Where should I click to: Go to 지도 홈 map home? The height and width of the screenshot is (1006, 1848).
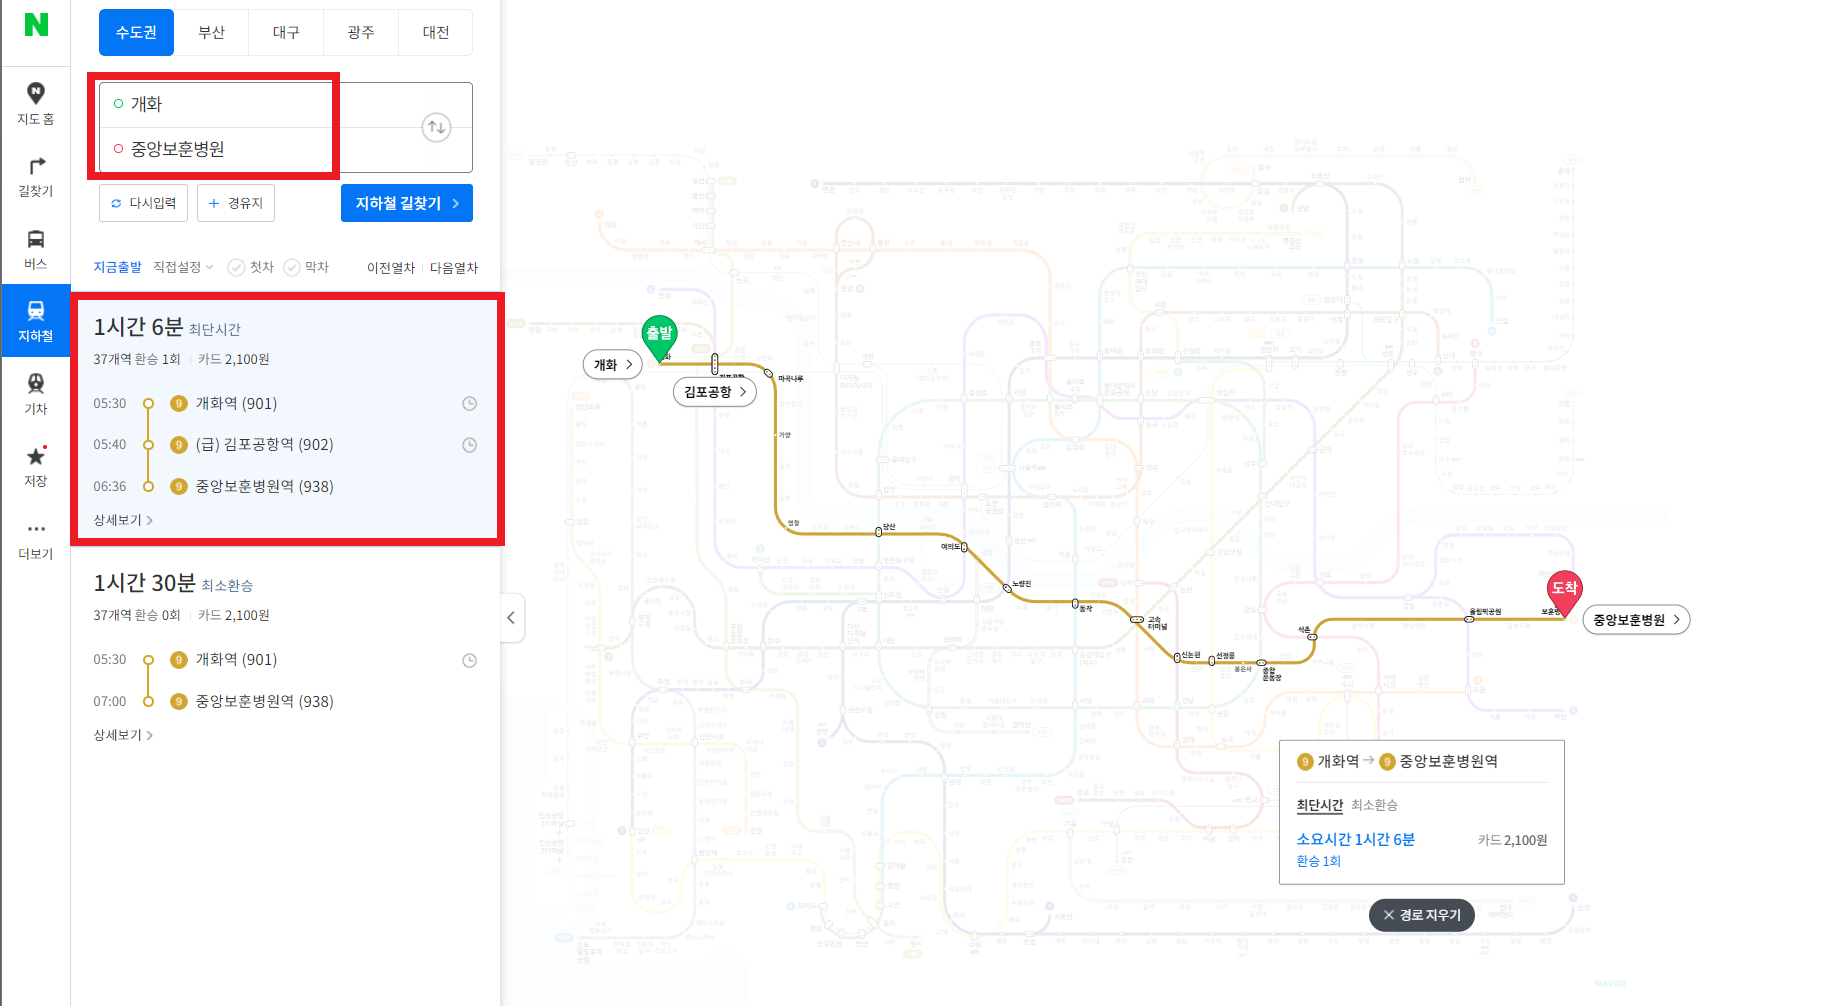point(36,104)
